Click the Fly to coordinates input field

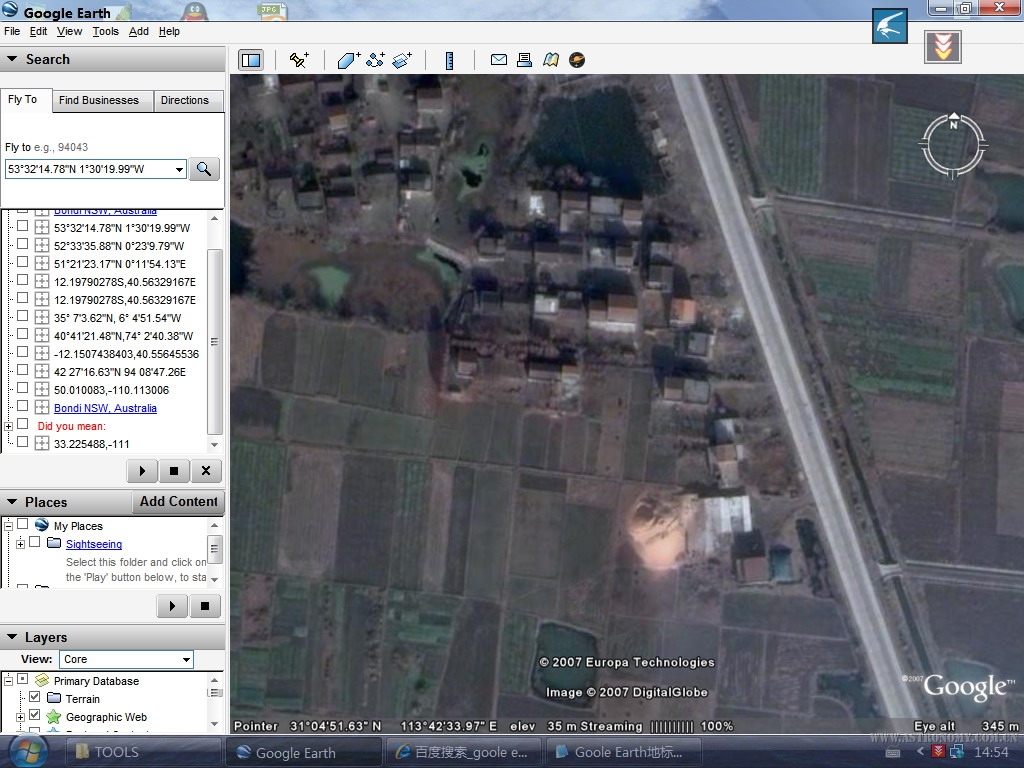pyautogui.click(x=89, y=169)
